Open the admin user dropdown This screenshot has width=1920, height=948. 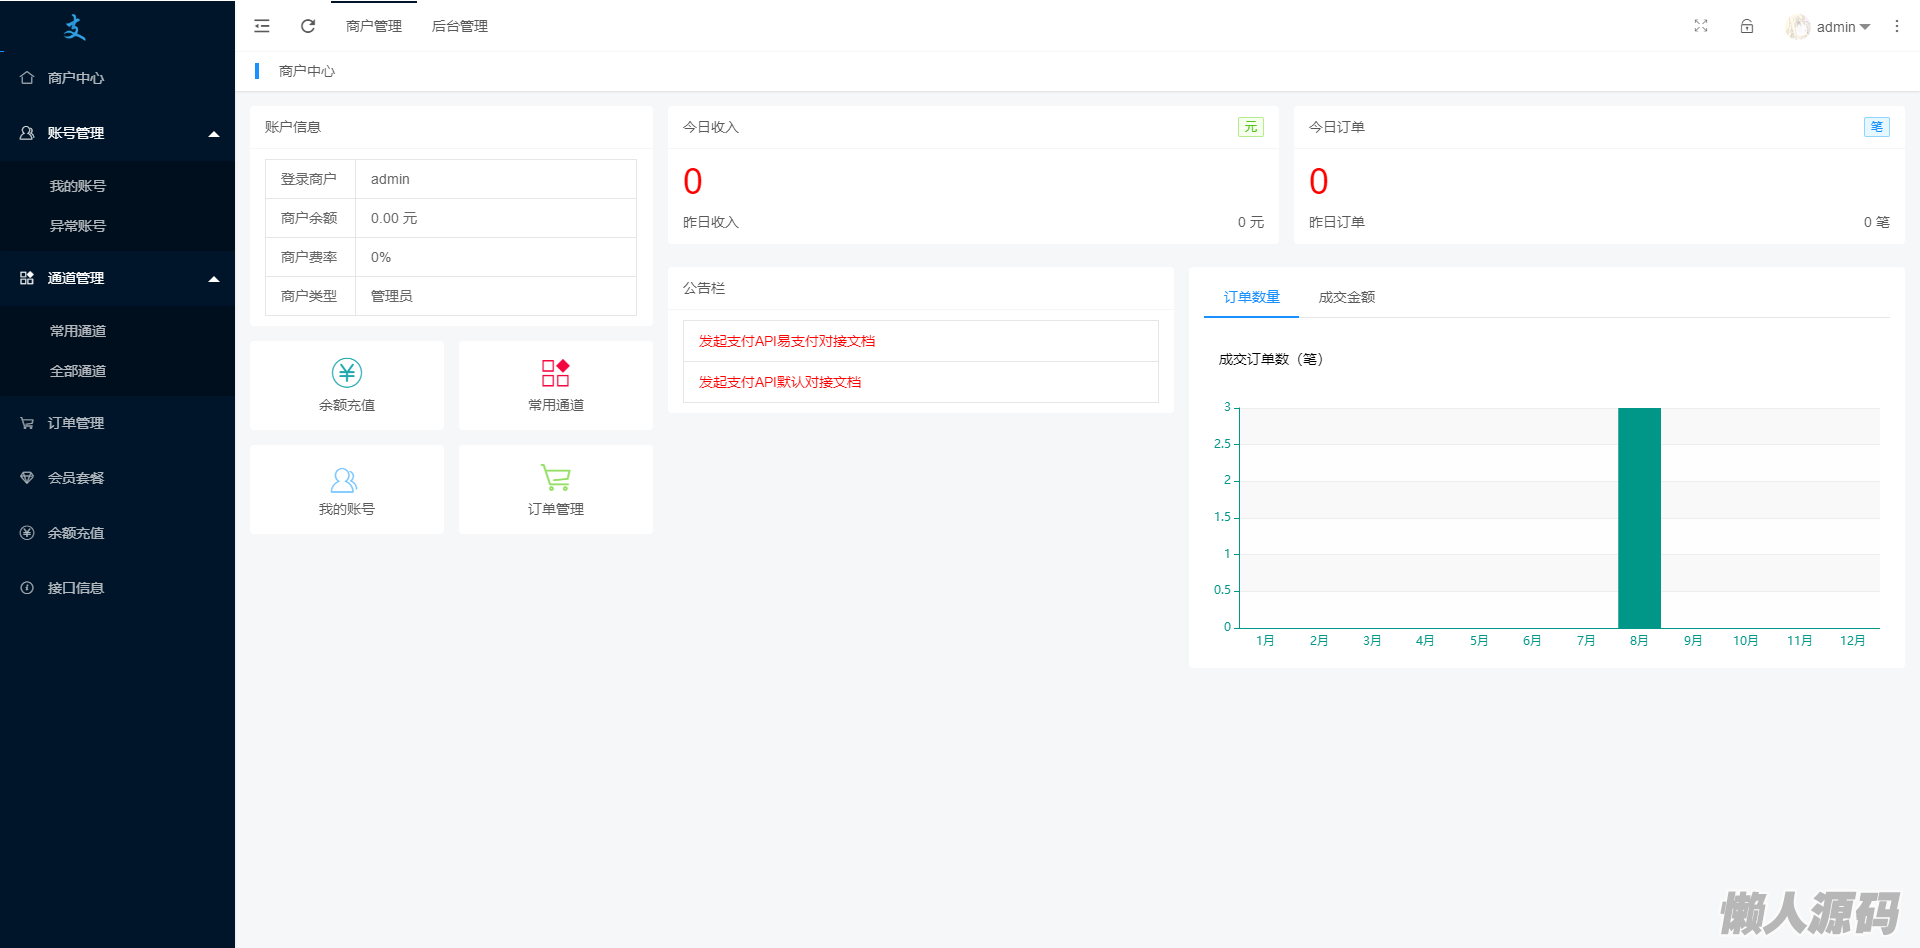pyautogui.click(x=1830, y=27)
